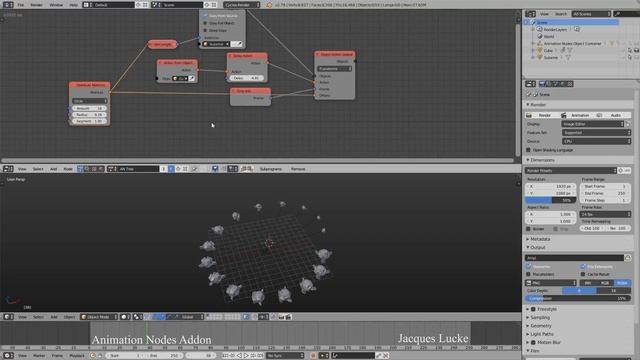Click the End Frame field in Frame Range

(604, 193)
